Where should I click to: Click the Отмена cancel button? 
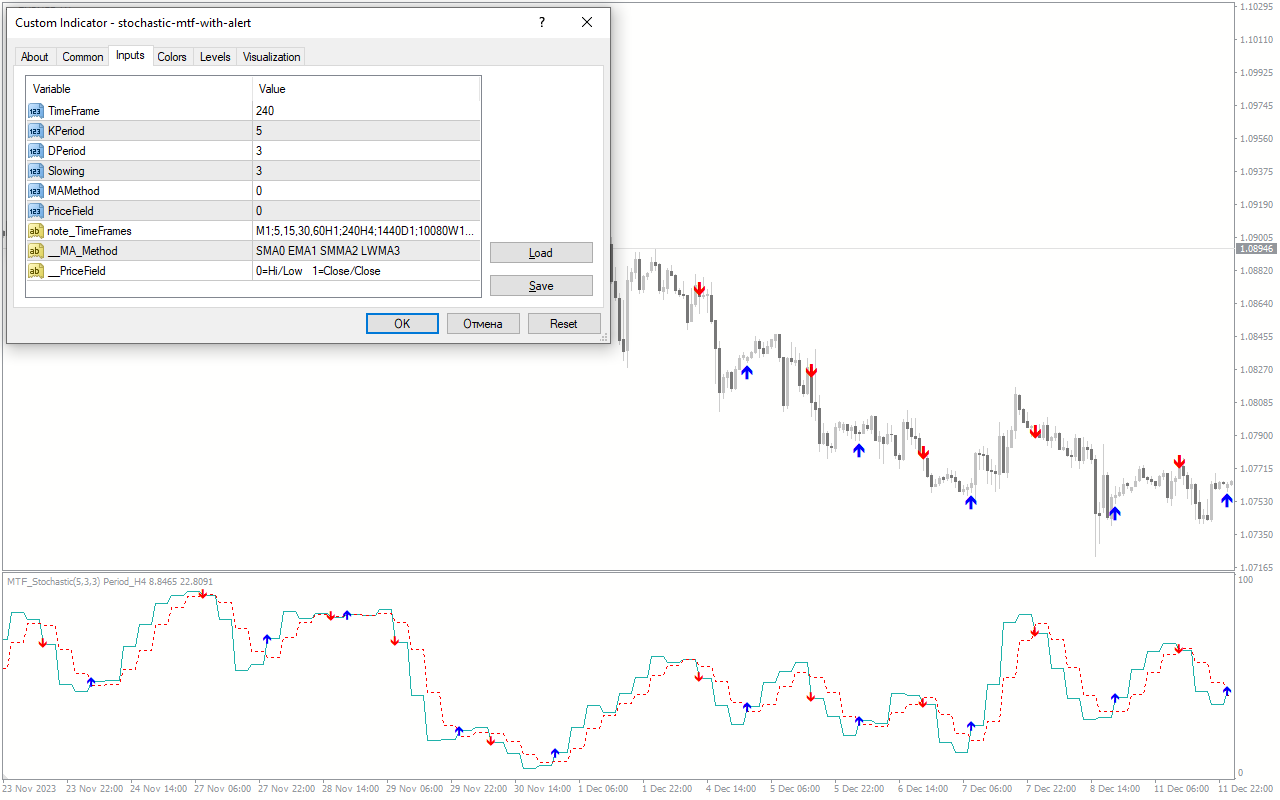(x=483, y=324)
